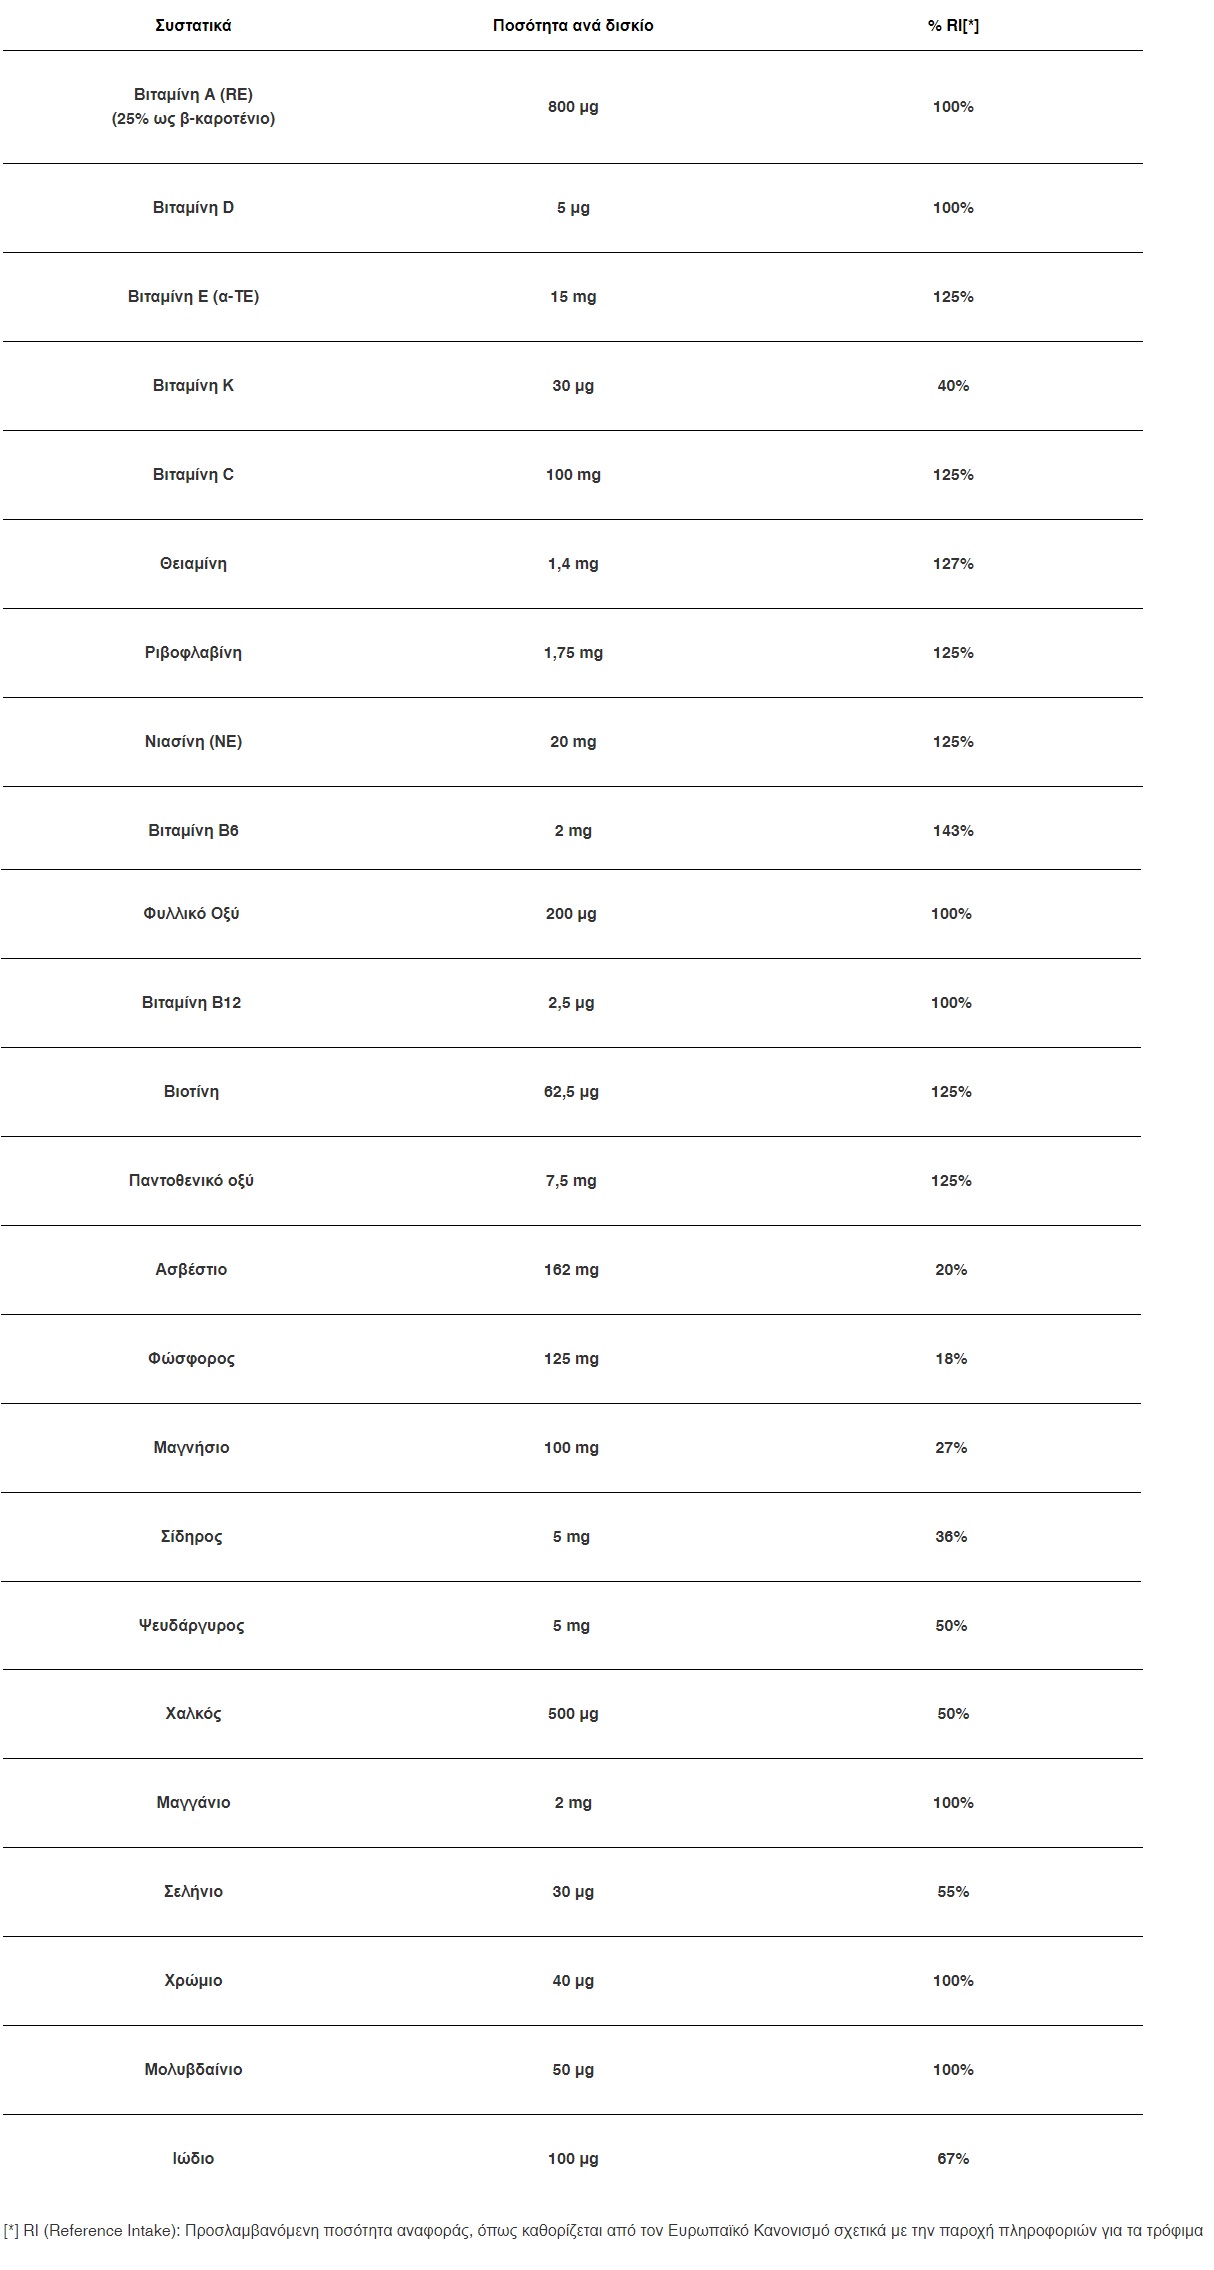The height and width of the screenshot is (2270, 1214).
Task: Select the Βιταμίνη A (RE) ingredient name
Action: [x=193, y=95]
